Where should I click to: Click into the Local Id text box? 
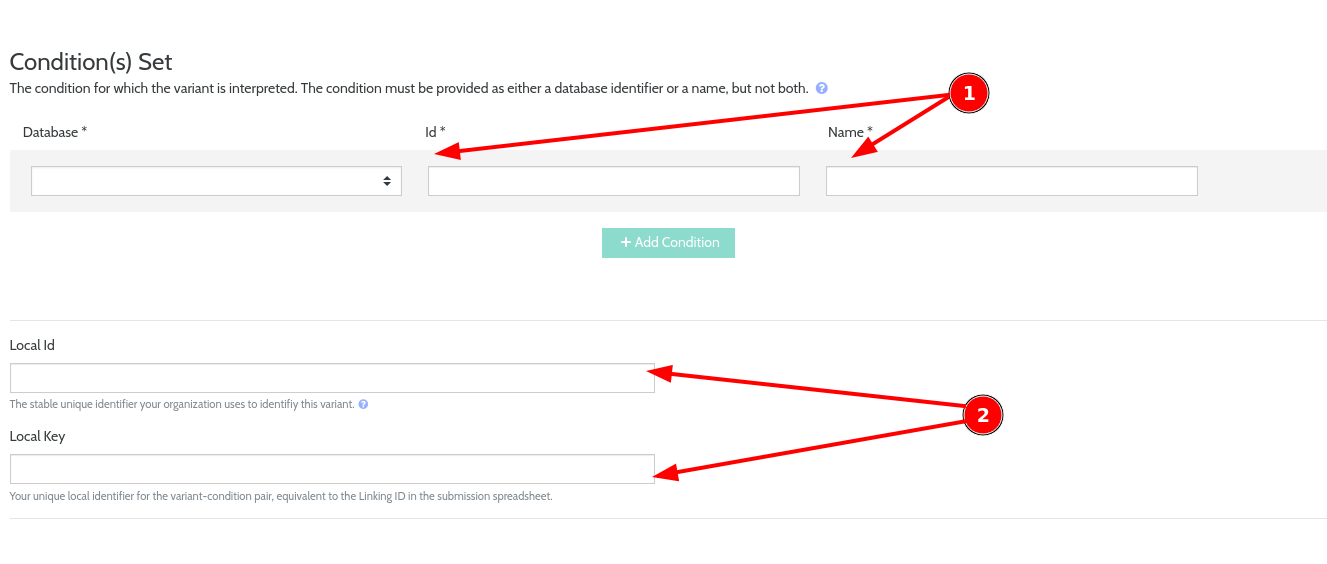(x=332, y=378)
